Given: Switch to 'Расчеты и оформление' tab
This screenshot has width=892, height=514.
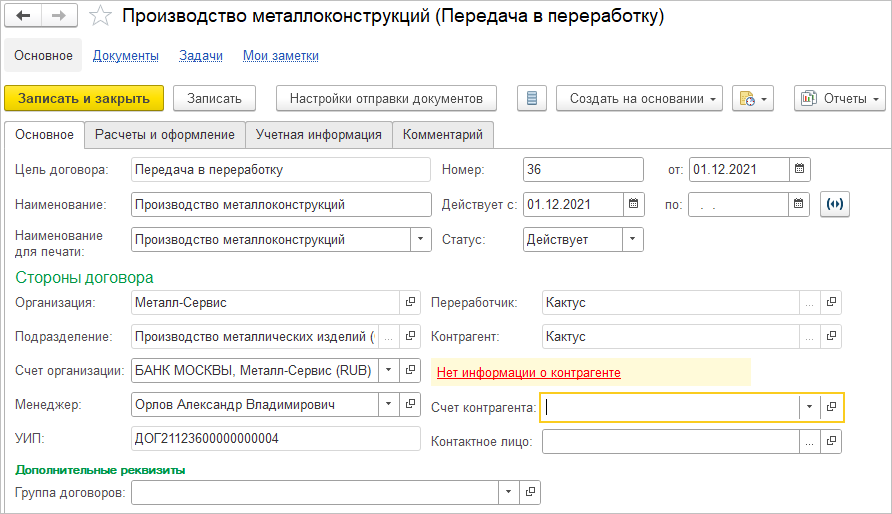Looking at the screenshot, I should pyautogui.click(x=165, y=134).
